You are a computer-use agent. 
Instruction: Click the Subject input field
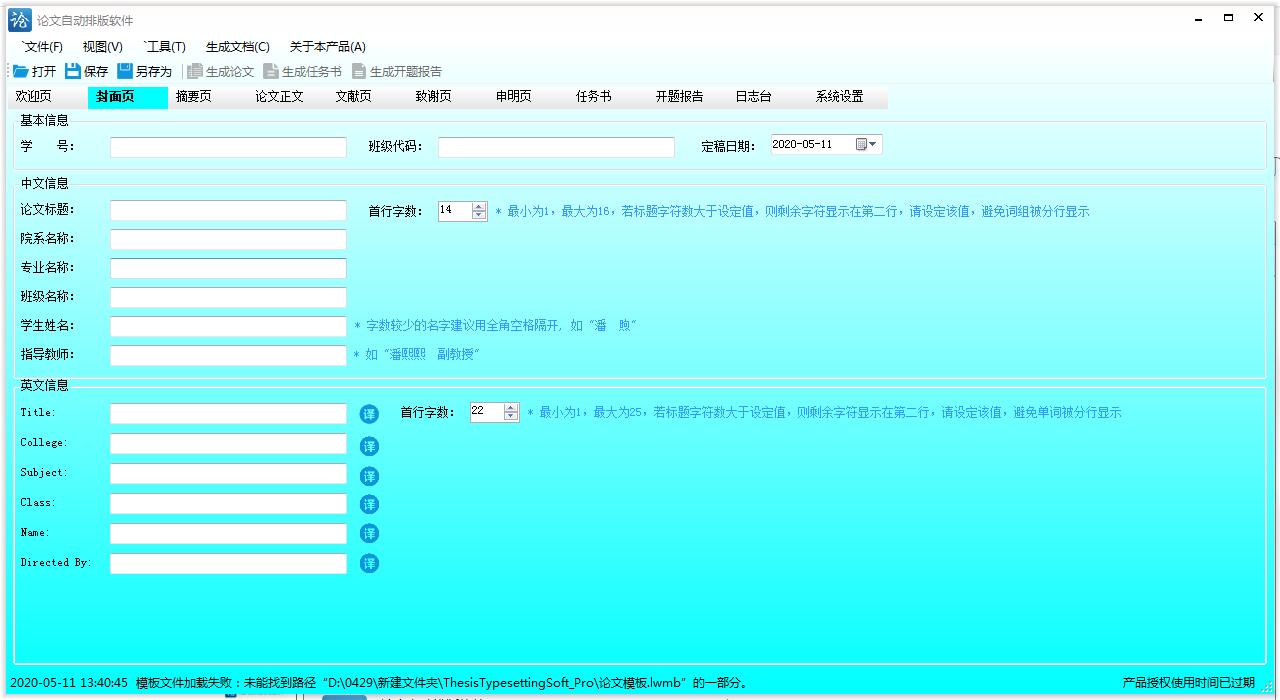(x=228, y=473)
